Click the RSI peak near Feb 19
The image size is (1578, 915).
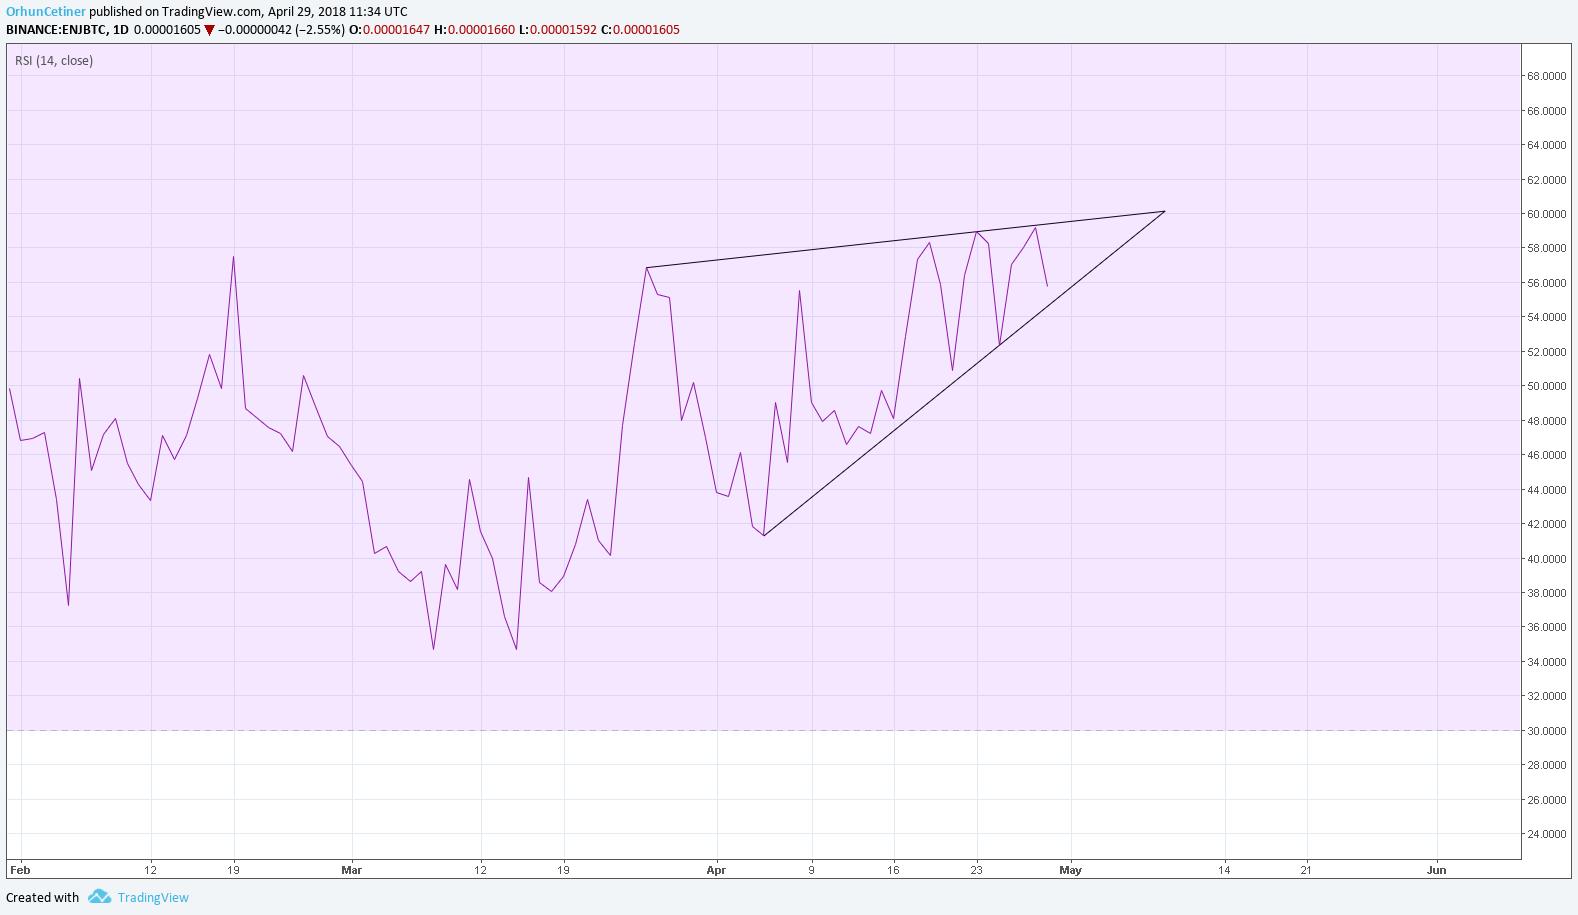pyautogui.click(x=233, y=257)
